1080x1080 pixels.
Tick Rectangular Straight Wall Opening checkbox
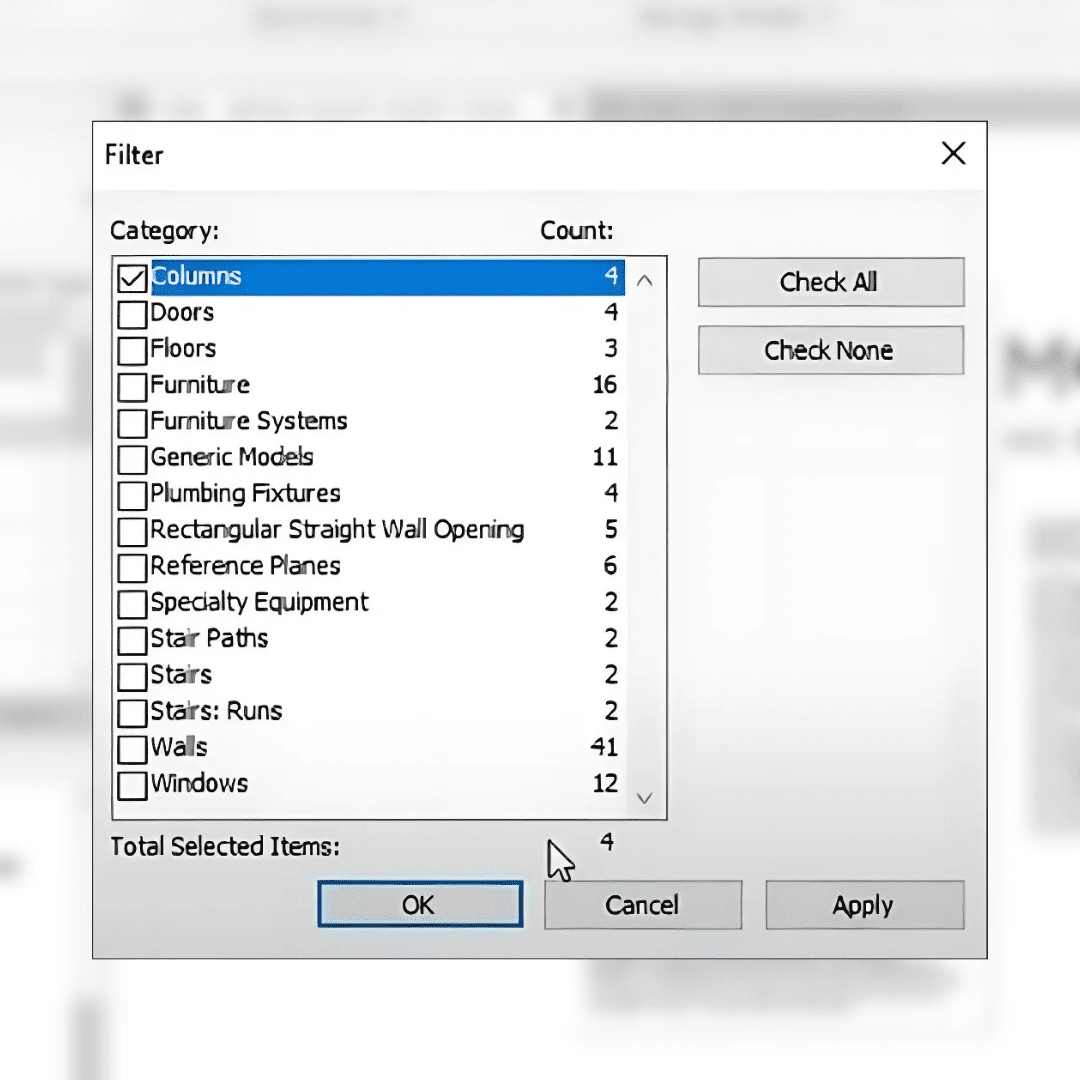click(132, 531)
